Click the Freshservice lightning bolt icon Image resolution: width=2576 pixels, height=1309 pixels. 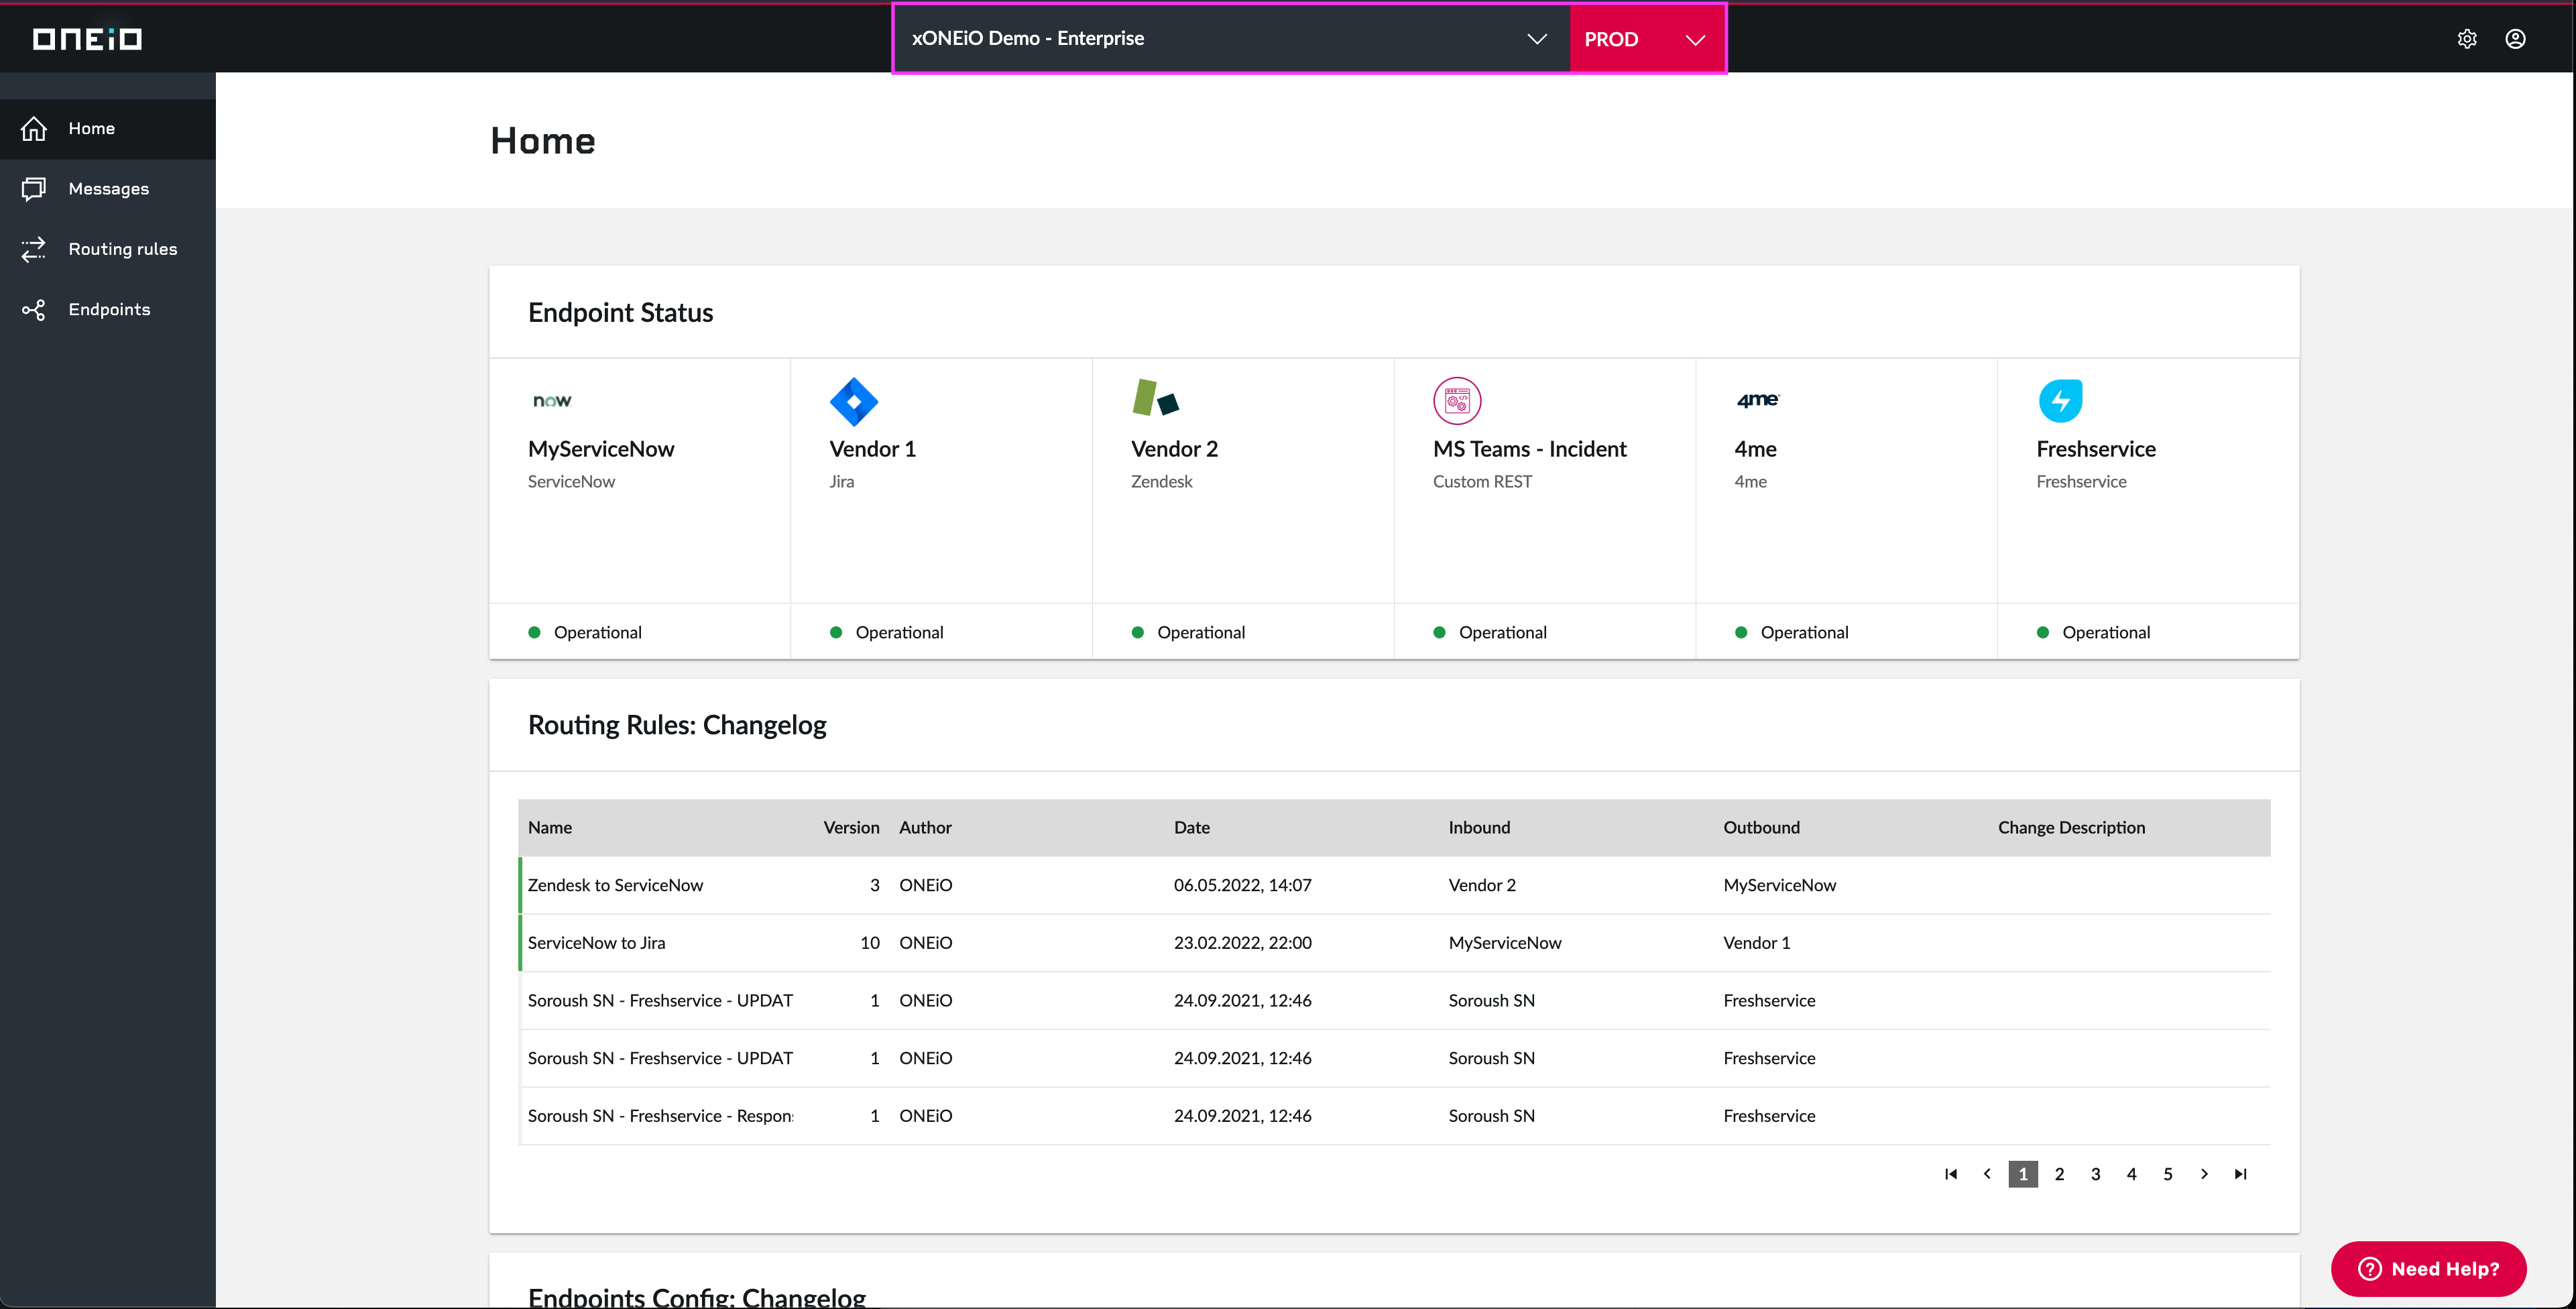coord(2061,401)
